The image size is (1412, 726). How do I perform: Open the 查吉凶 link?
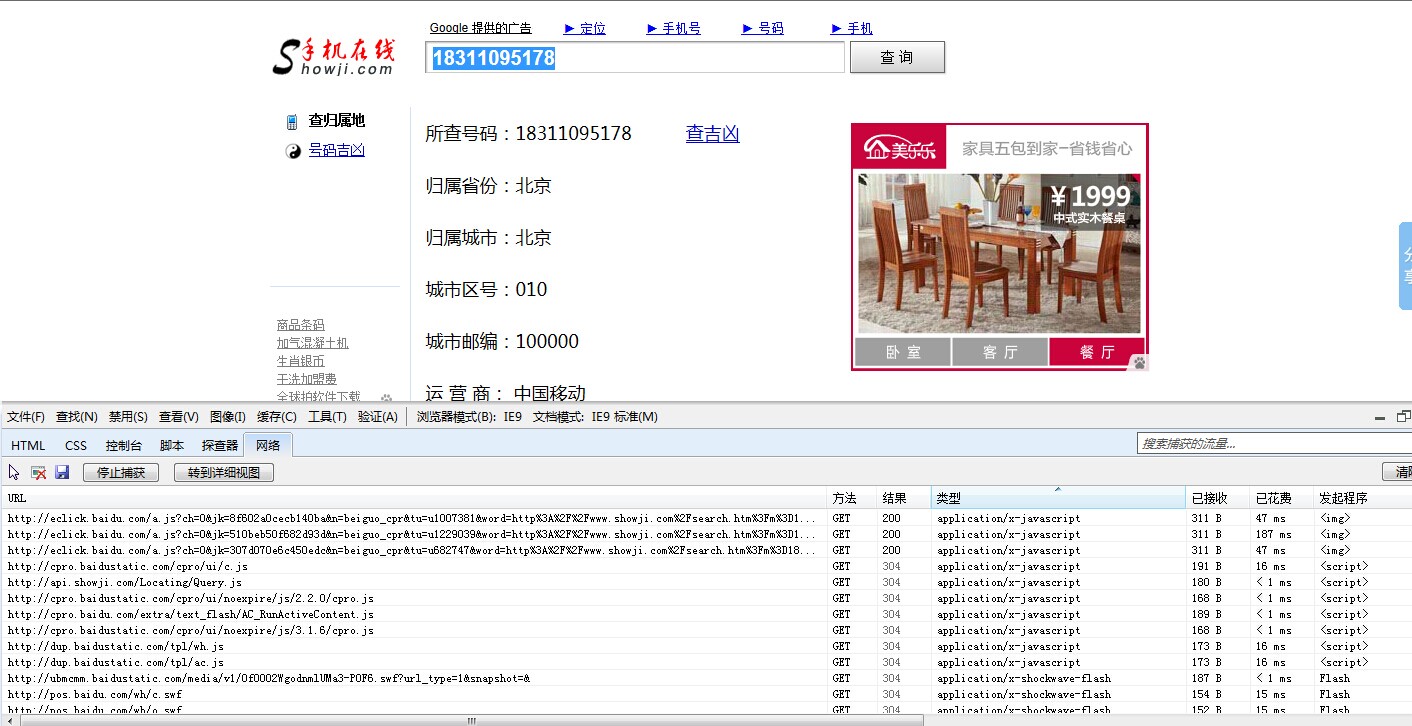pyautogui.click(x=712, y=133)
